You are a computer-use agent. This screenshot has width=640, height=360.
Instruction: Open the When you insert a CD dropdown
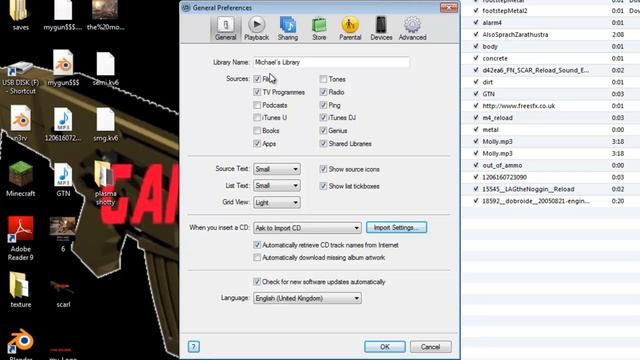pyautogui.click(x=307, y=228)
